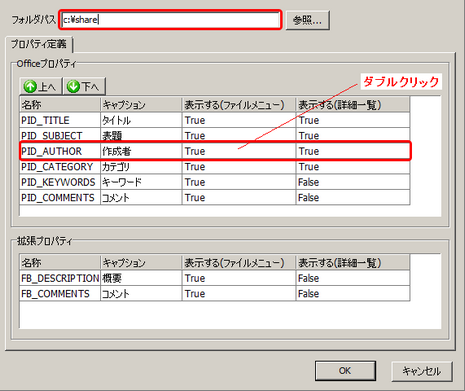Select the PID_COMMENTS row name
465x391 pixels.
pos(60,197)
